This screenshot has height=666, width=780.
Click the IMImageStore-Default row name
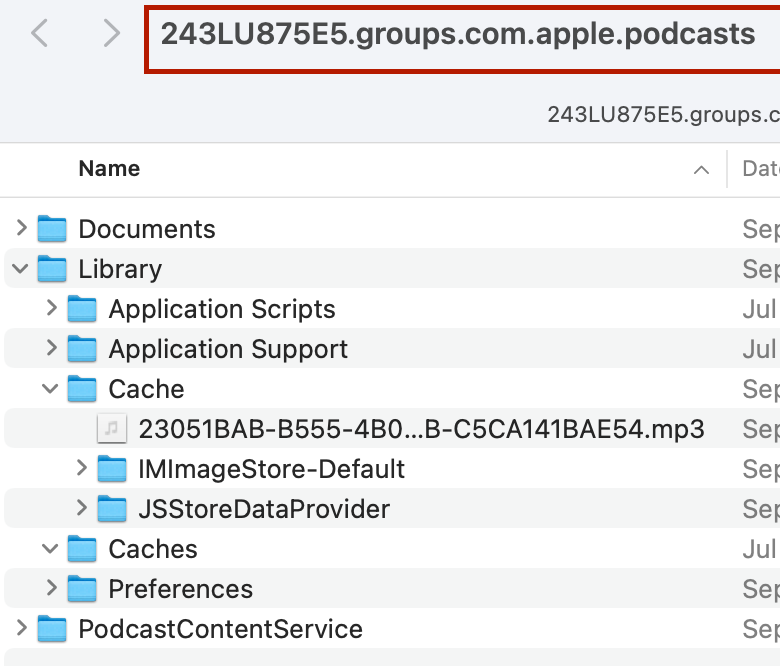point(272,470)
